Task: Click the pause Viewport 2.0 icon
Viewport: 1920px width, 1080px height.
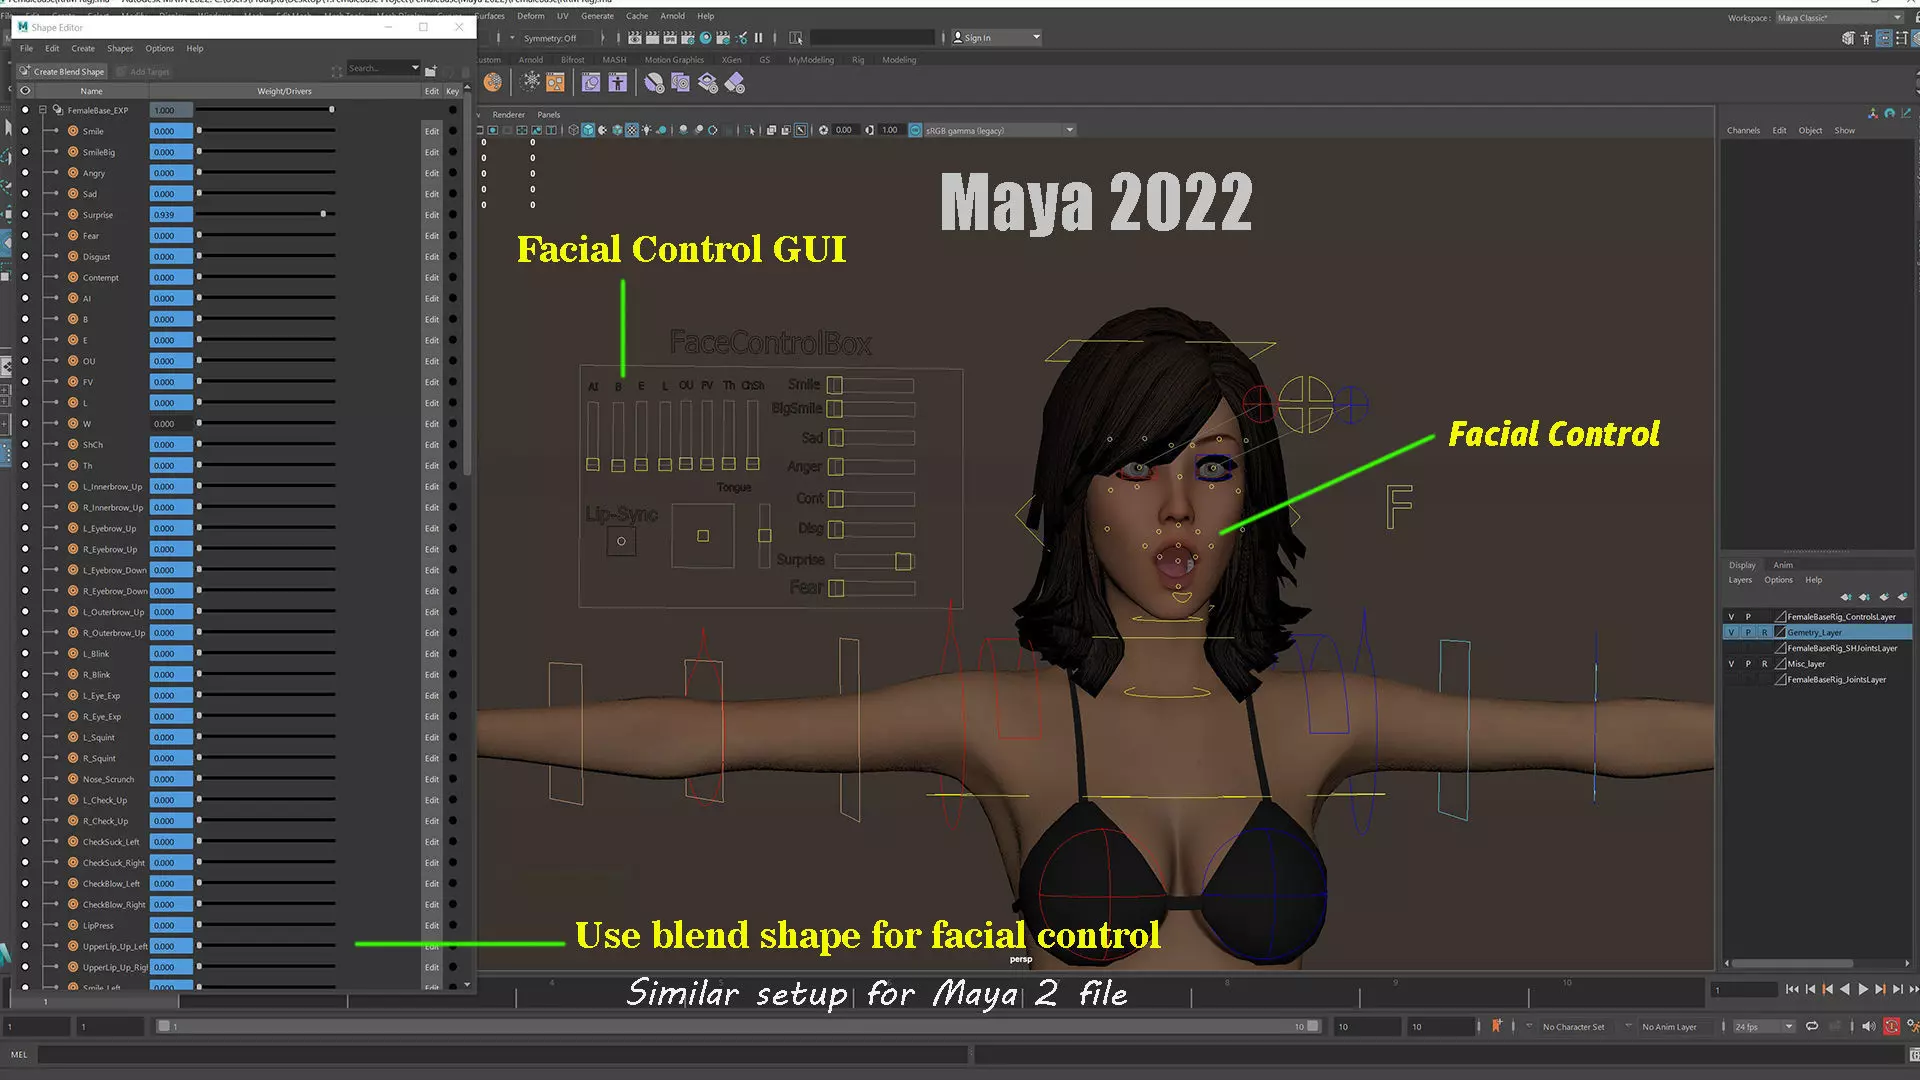Action: pyautogui.click(x=758, y=38)
